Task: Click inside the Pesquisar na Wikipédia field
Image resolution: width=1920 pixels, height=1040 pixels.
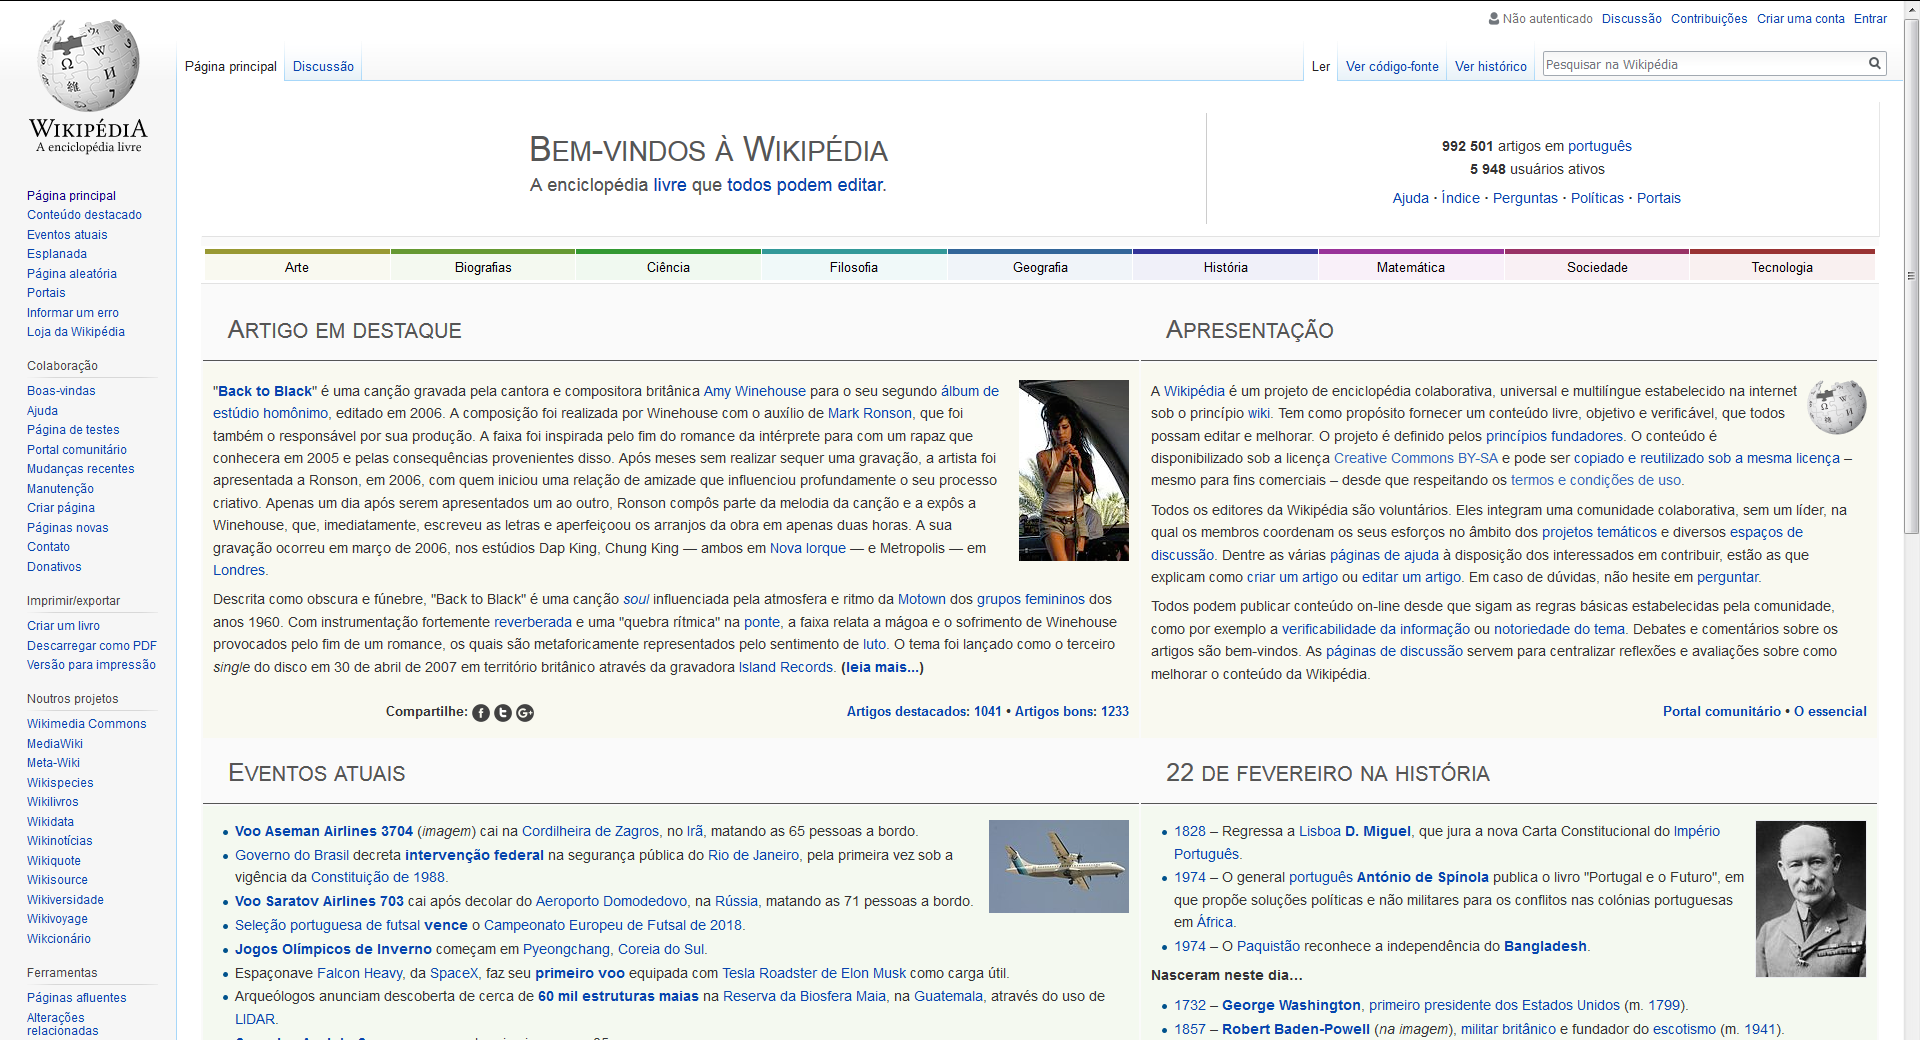Action: 1700,64
